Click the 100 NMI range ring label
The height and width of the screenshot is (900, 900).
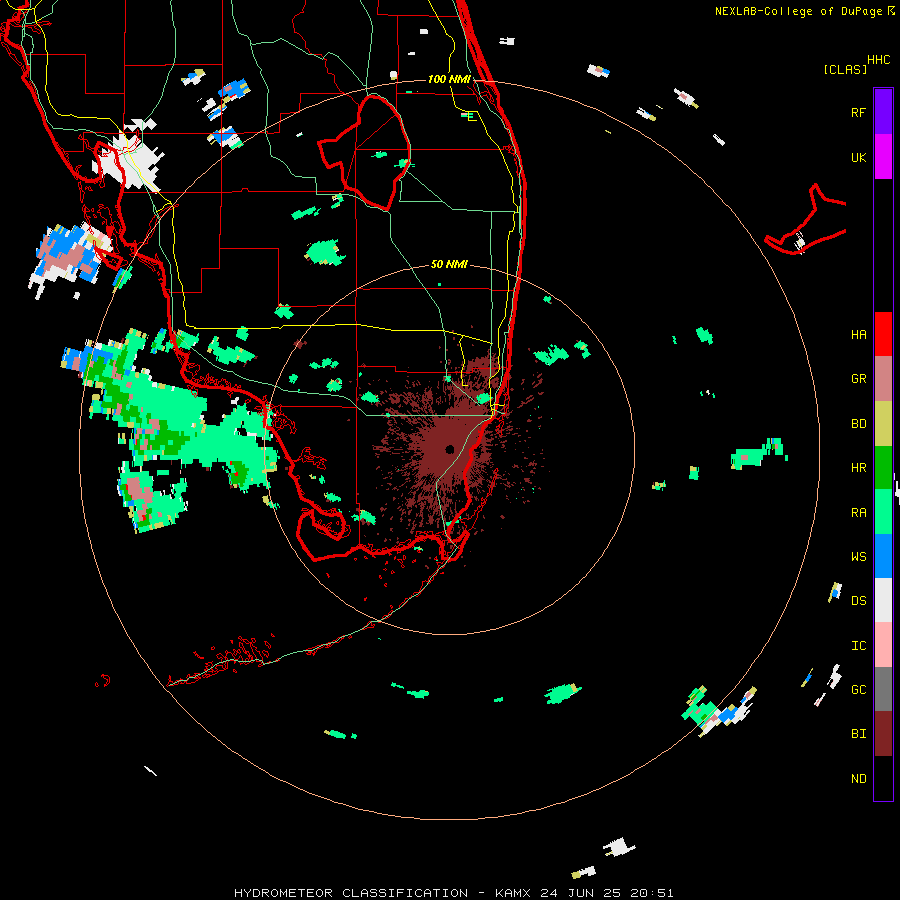pos(449,79)
